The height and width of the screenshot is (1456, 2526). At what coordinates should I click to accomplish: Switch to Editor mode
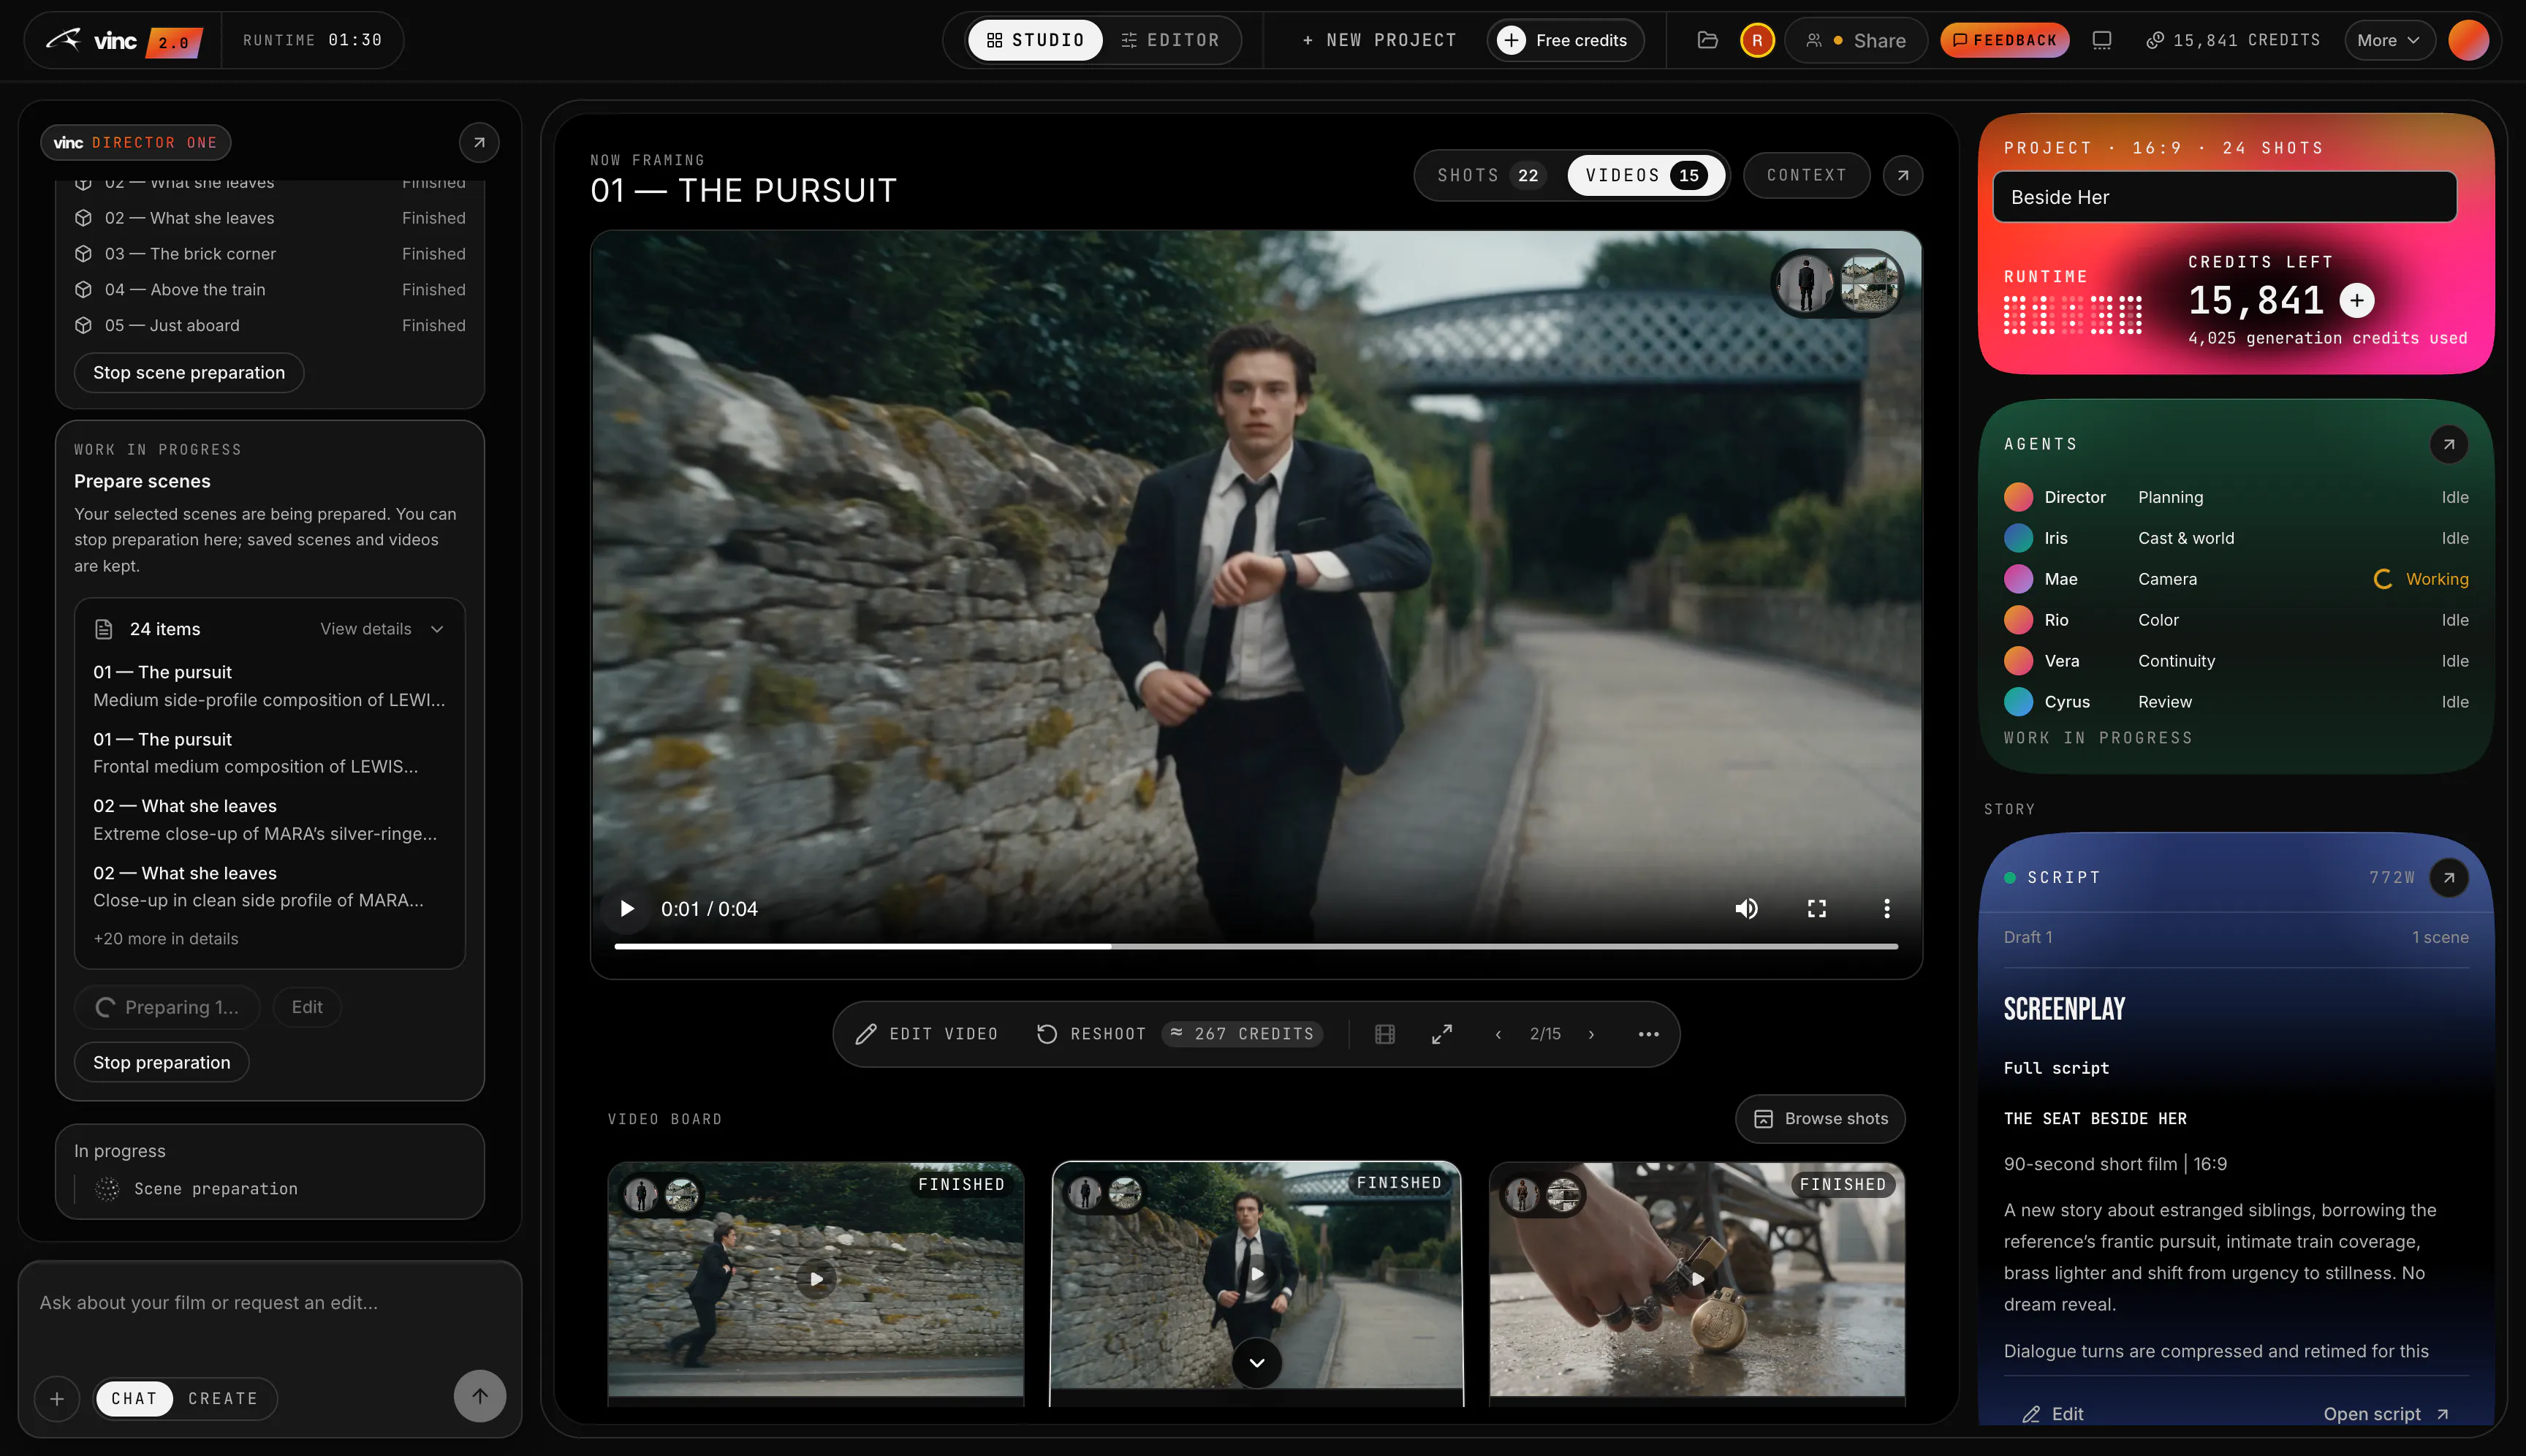(1171, 40)
